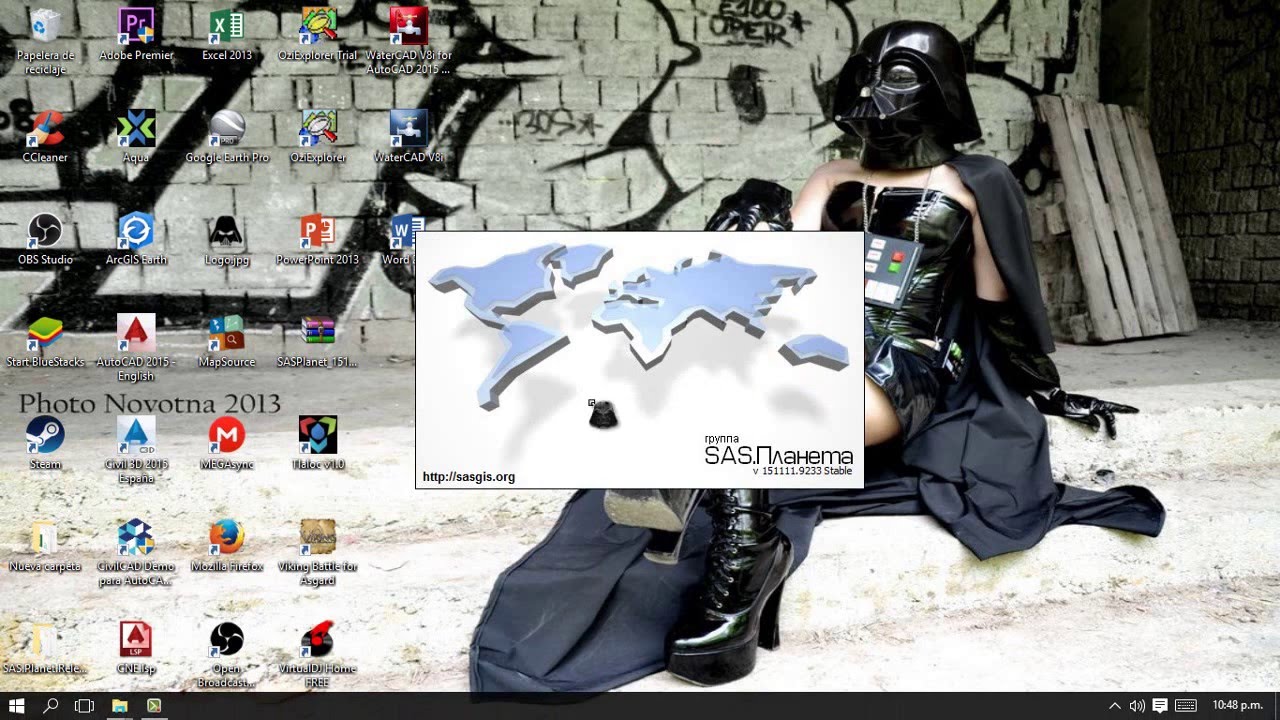Click the version text 'v 151111.9233 Stable'
The height and width of the screenshot is (720, 1280).
(x=802, y=471)
